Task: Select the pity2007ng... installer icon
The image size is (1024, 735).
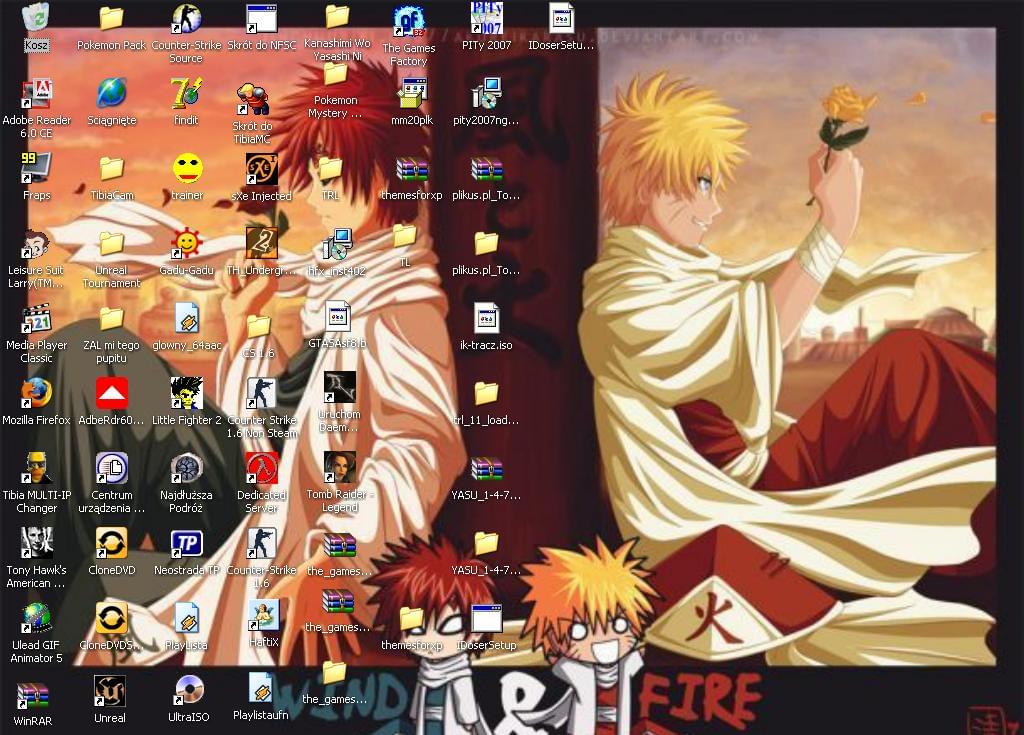Action: (x=487, y=93)
